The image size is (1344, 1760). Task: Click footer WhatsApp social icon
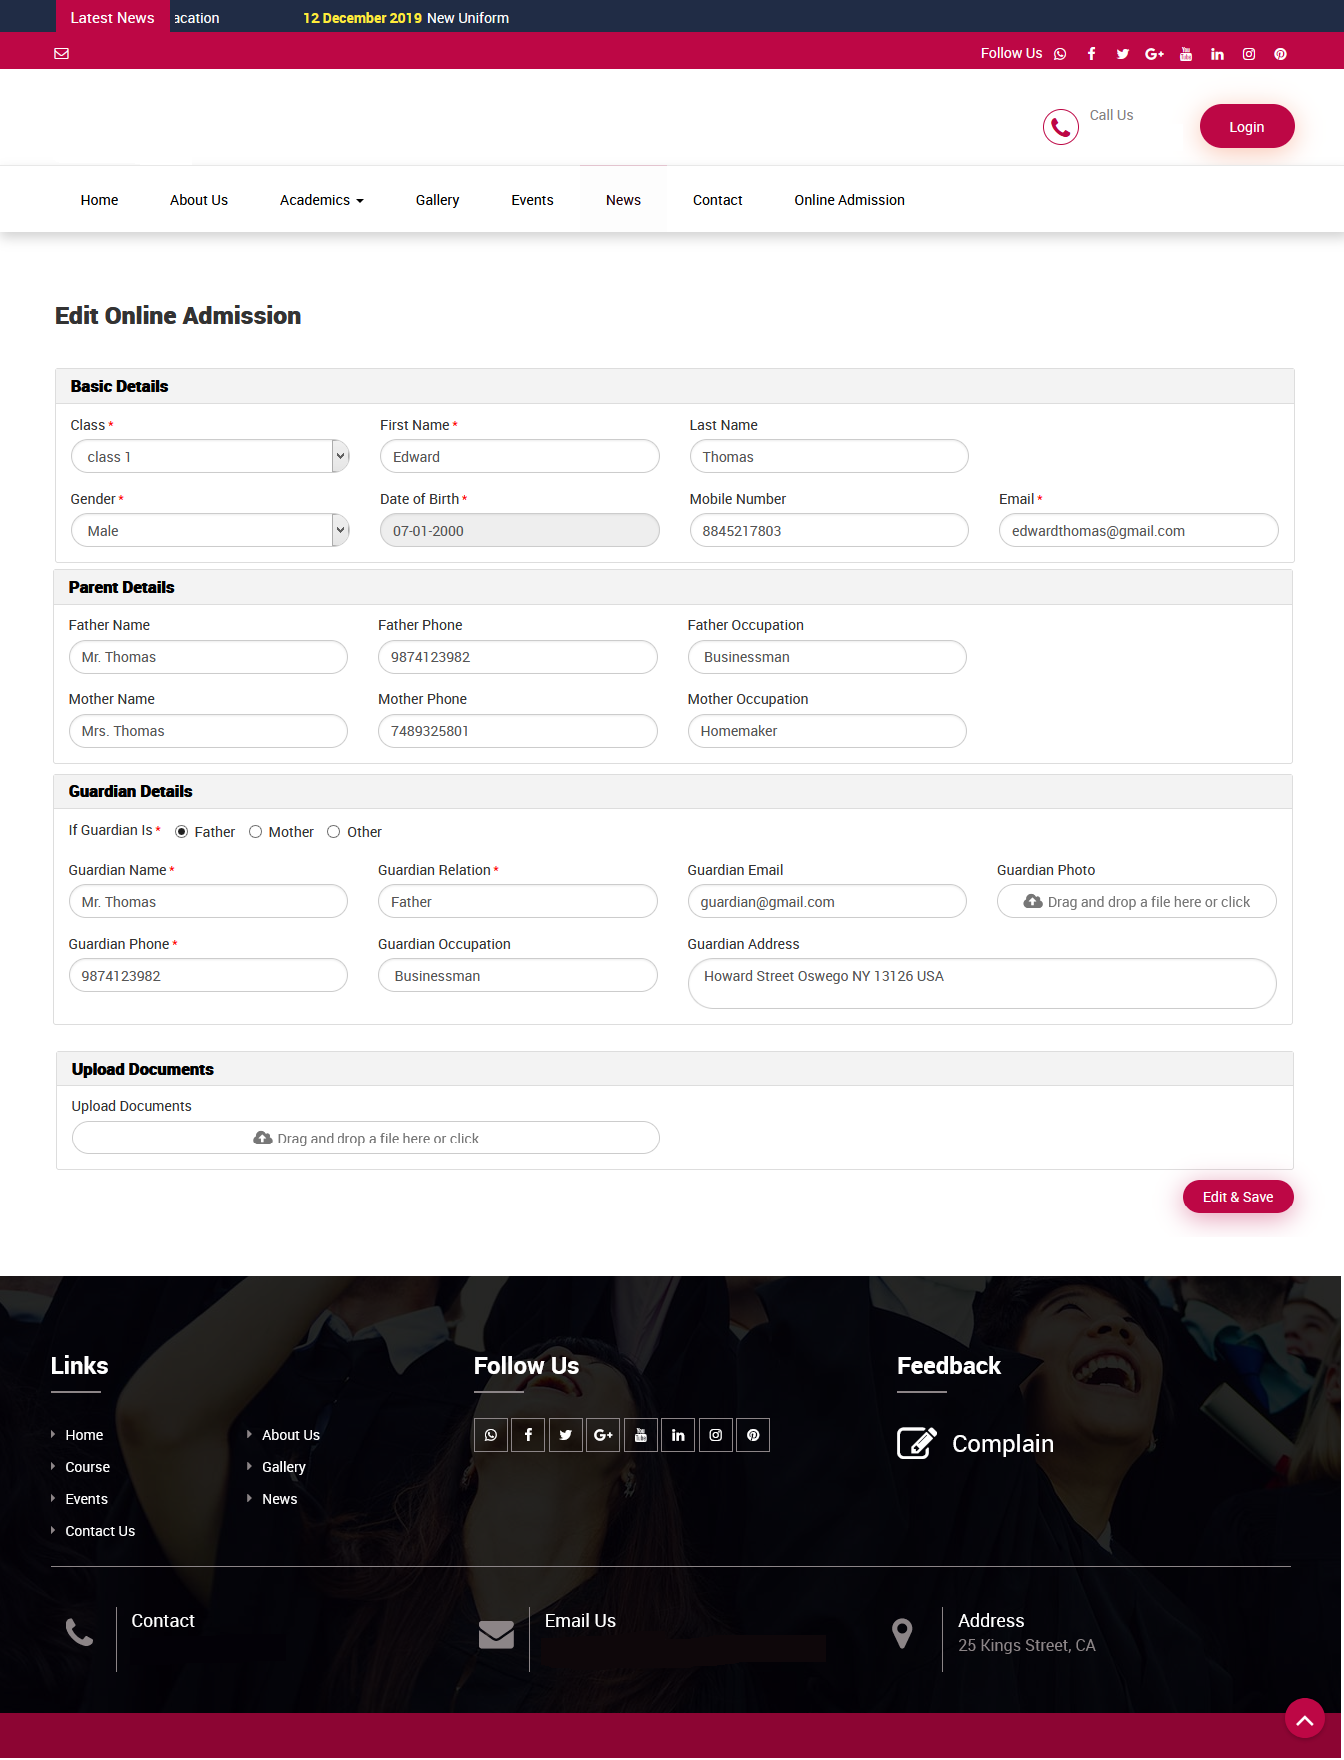point(491,1435)
